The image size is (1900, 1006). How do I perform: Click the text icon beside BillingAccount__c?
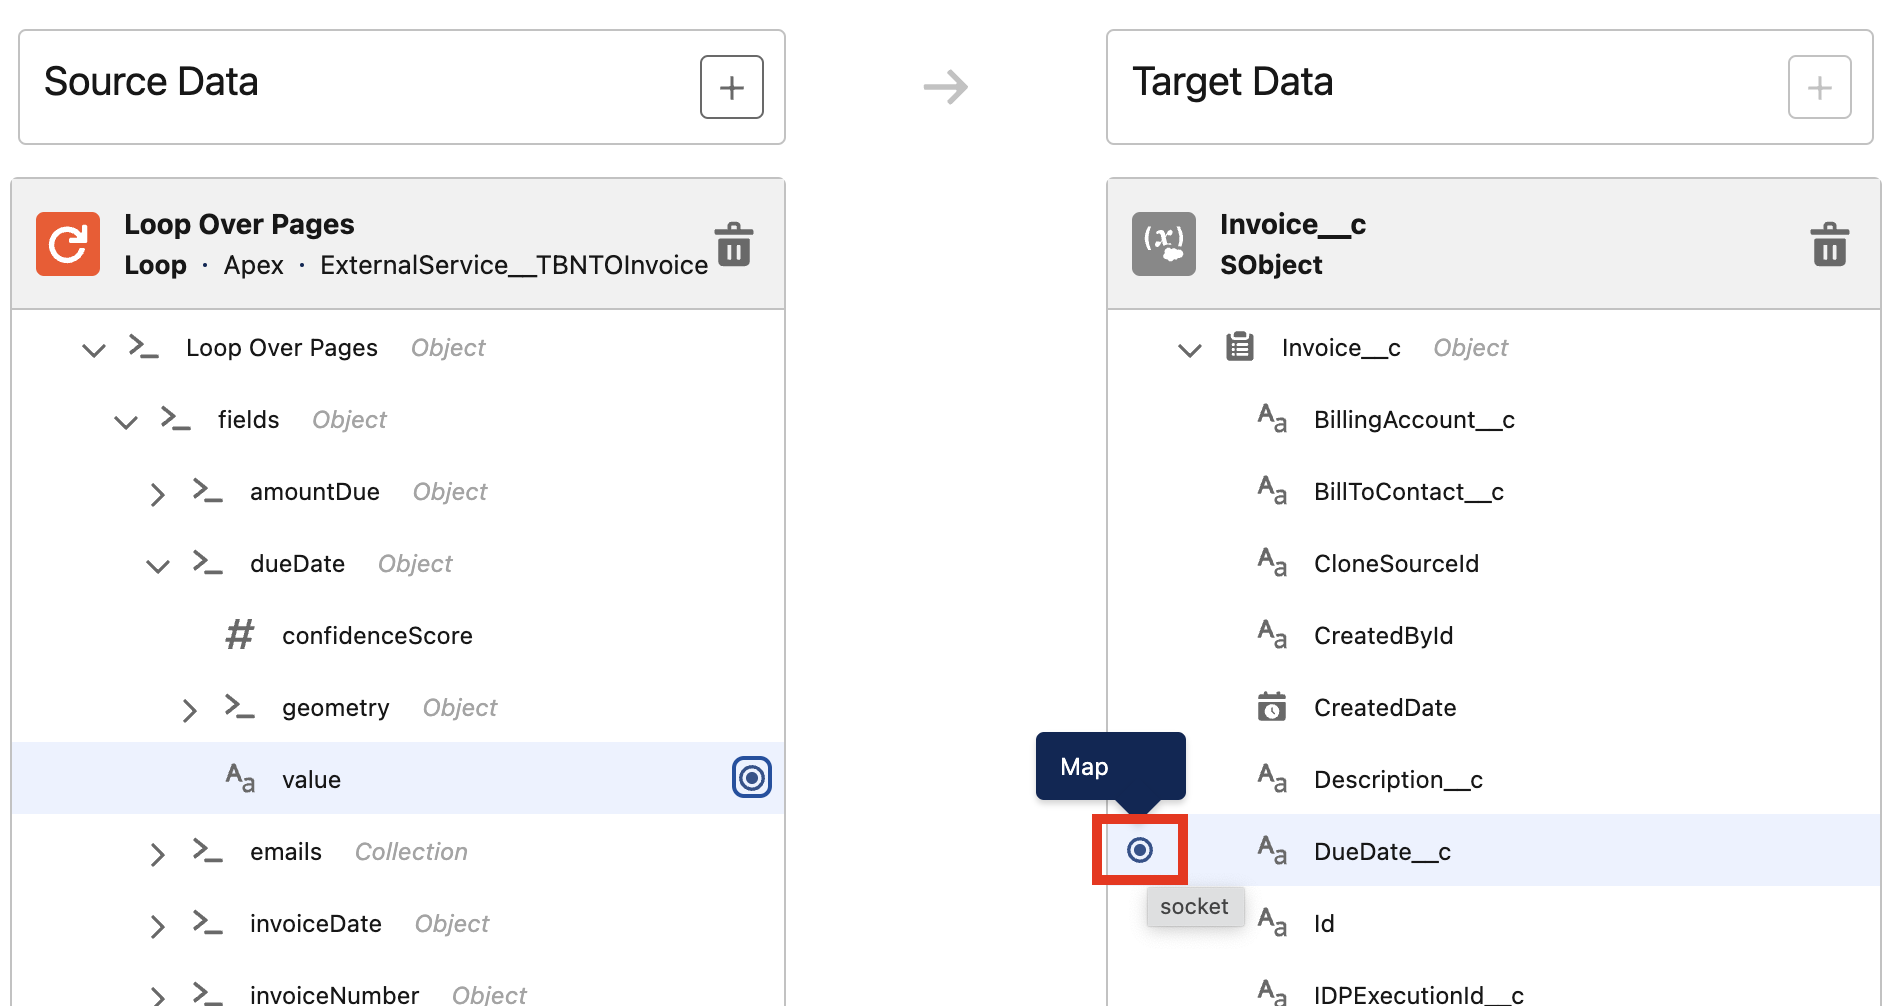click(1272, 419)
